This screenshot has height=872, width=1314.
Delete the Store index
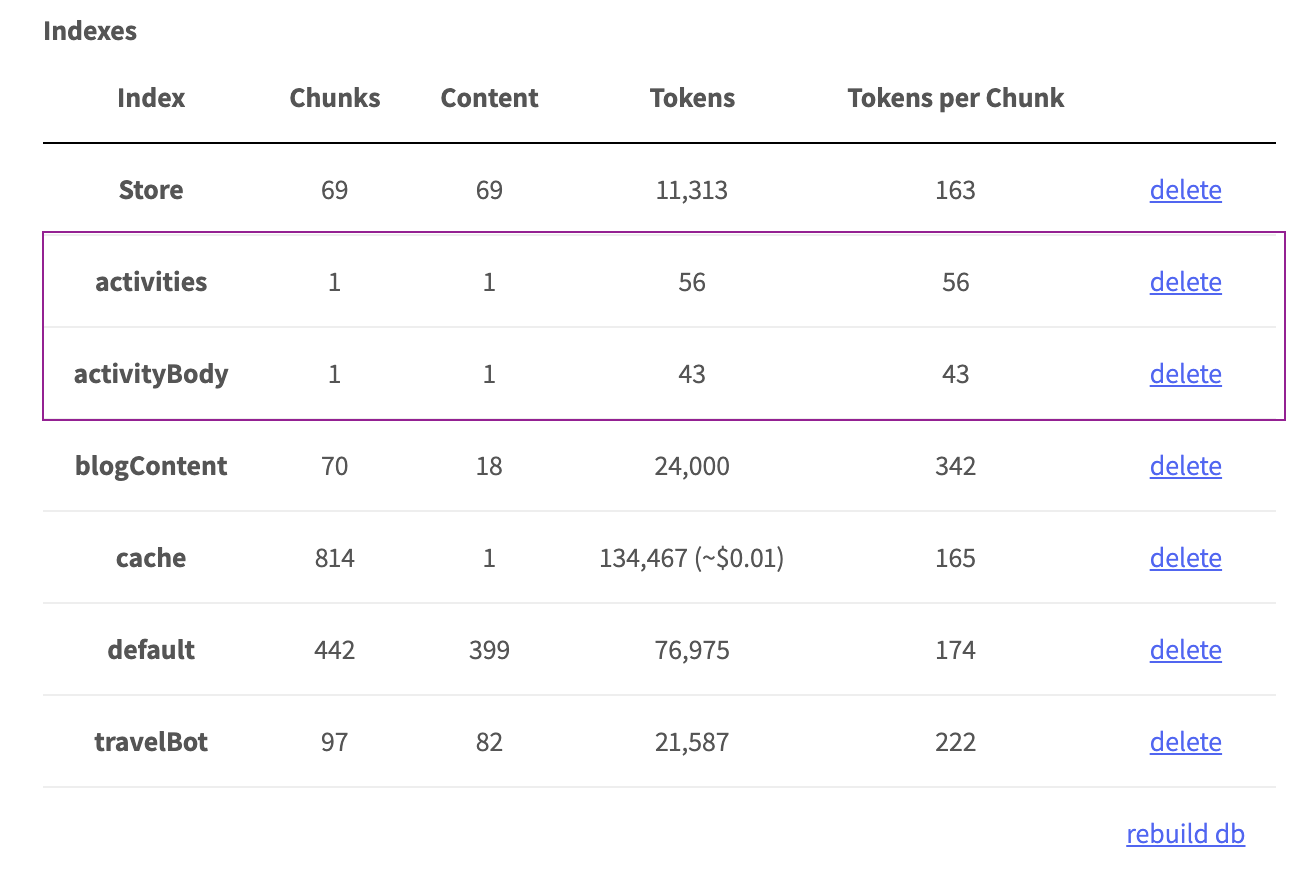pyautogui.click(x=1185, y=190)
